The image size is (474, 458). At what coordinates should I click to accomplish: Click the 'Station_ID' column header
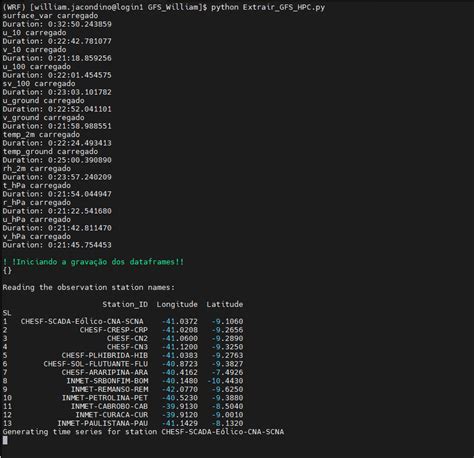coord(125,305)
